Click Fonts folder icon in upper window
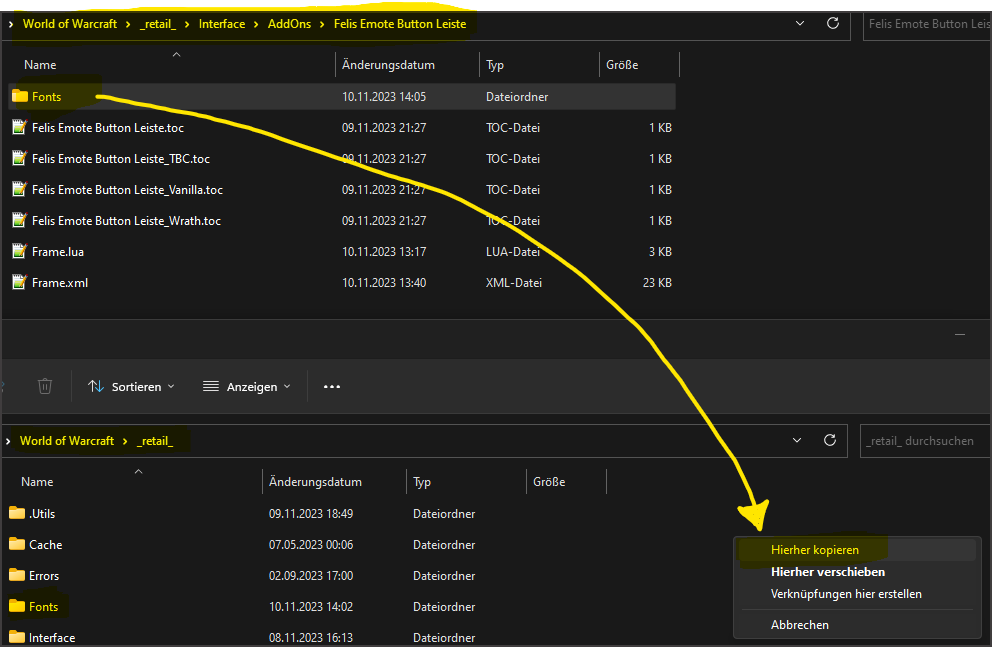The width and height of the screenshot is (992, 647). click(20, 97)
